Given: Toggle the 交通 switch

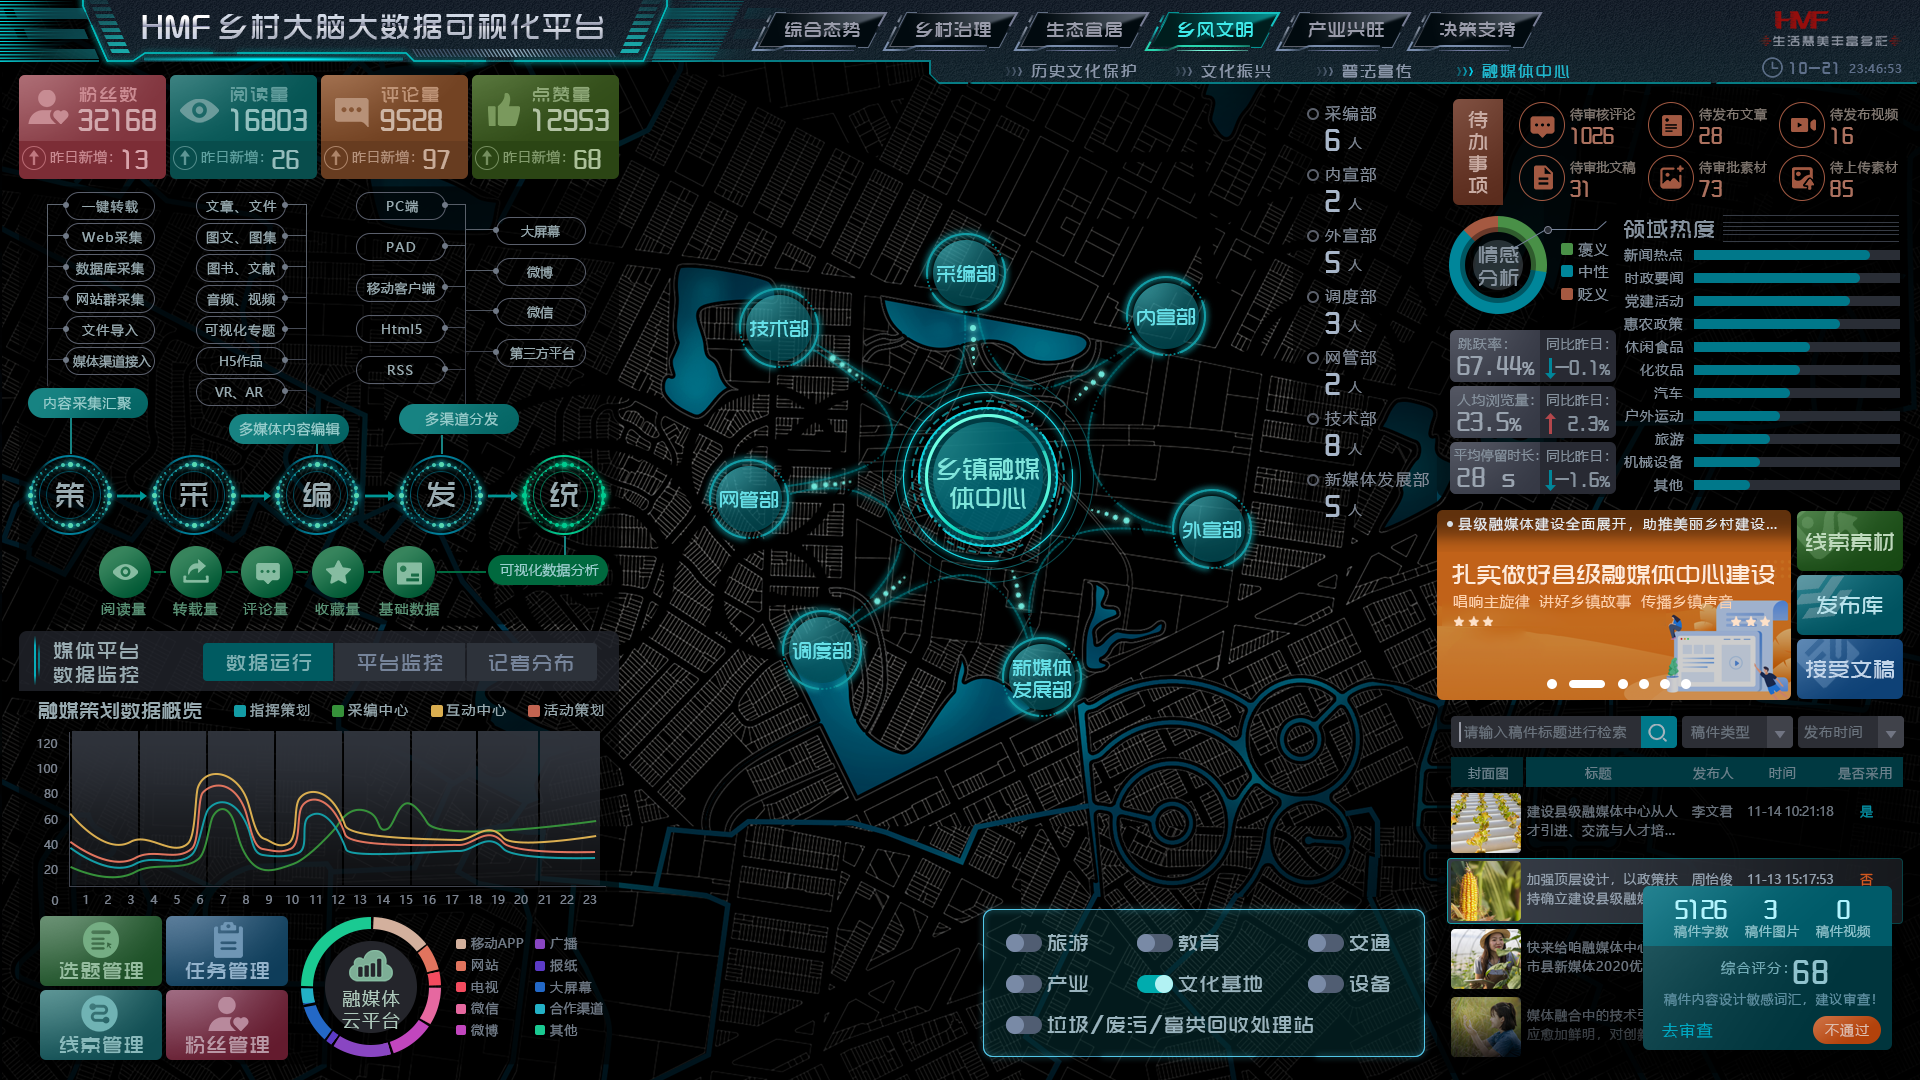Looking at the screenshot, I should coord(1326,943).
